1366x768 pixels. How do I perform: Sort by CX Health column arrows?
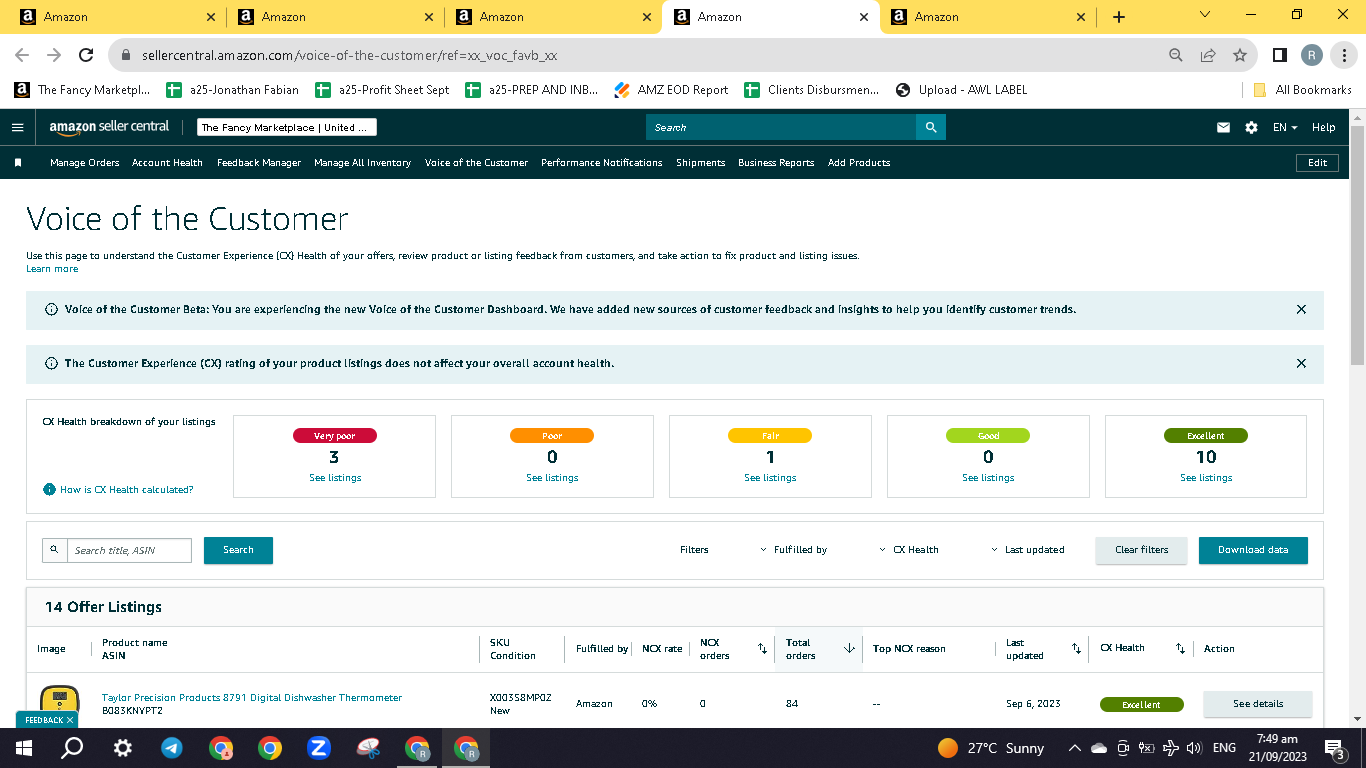(x=1180, y=649)
